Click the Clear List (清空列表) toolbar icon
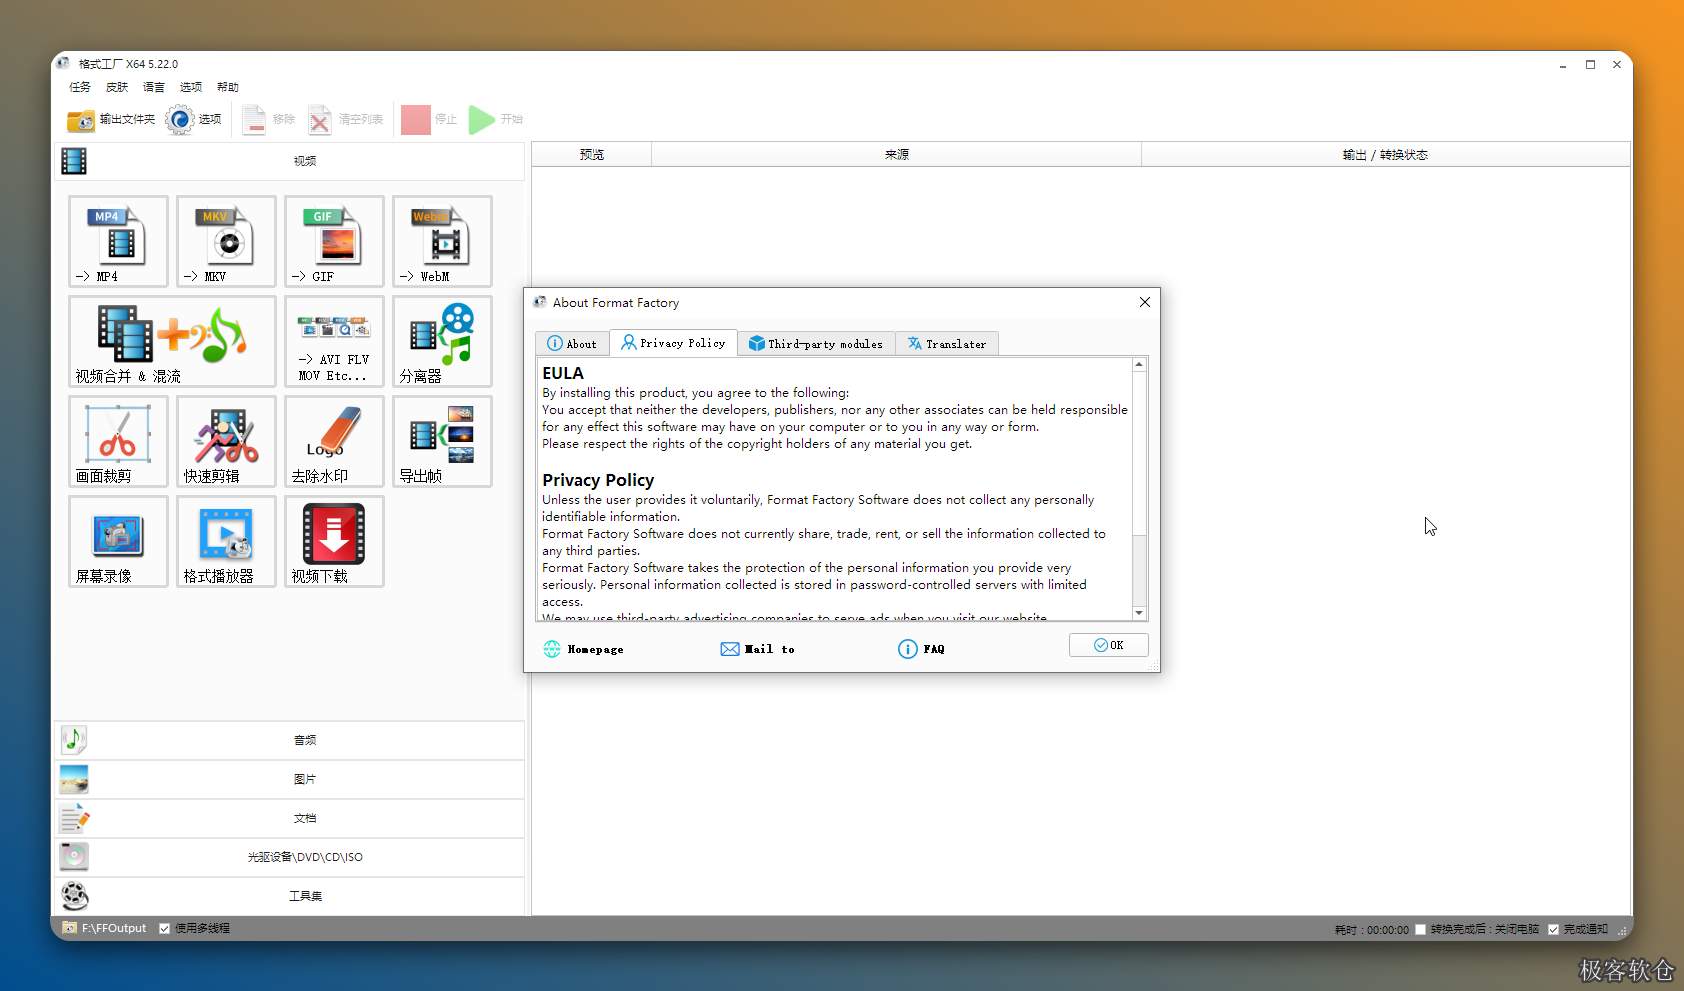Screen dimensions: 1684x991 pos(346,120)
